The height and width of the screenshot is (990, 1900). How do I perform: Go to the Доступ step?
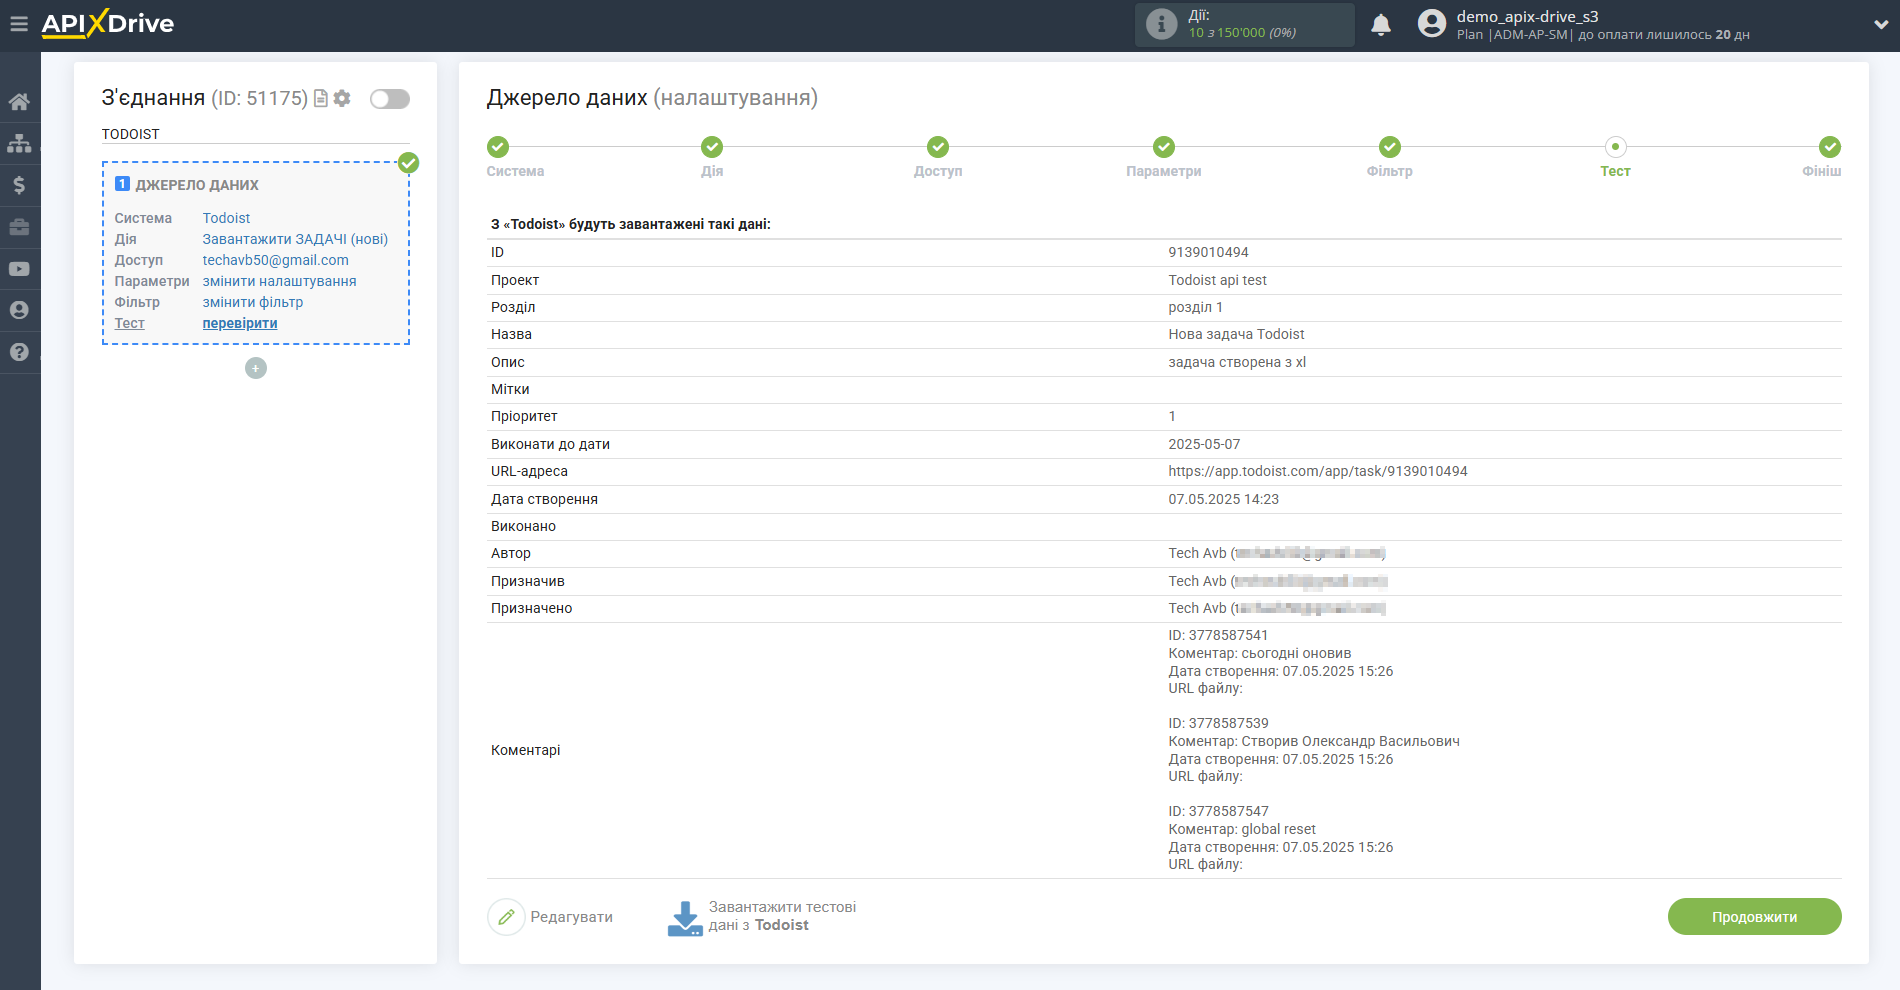point(938,158)
